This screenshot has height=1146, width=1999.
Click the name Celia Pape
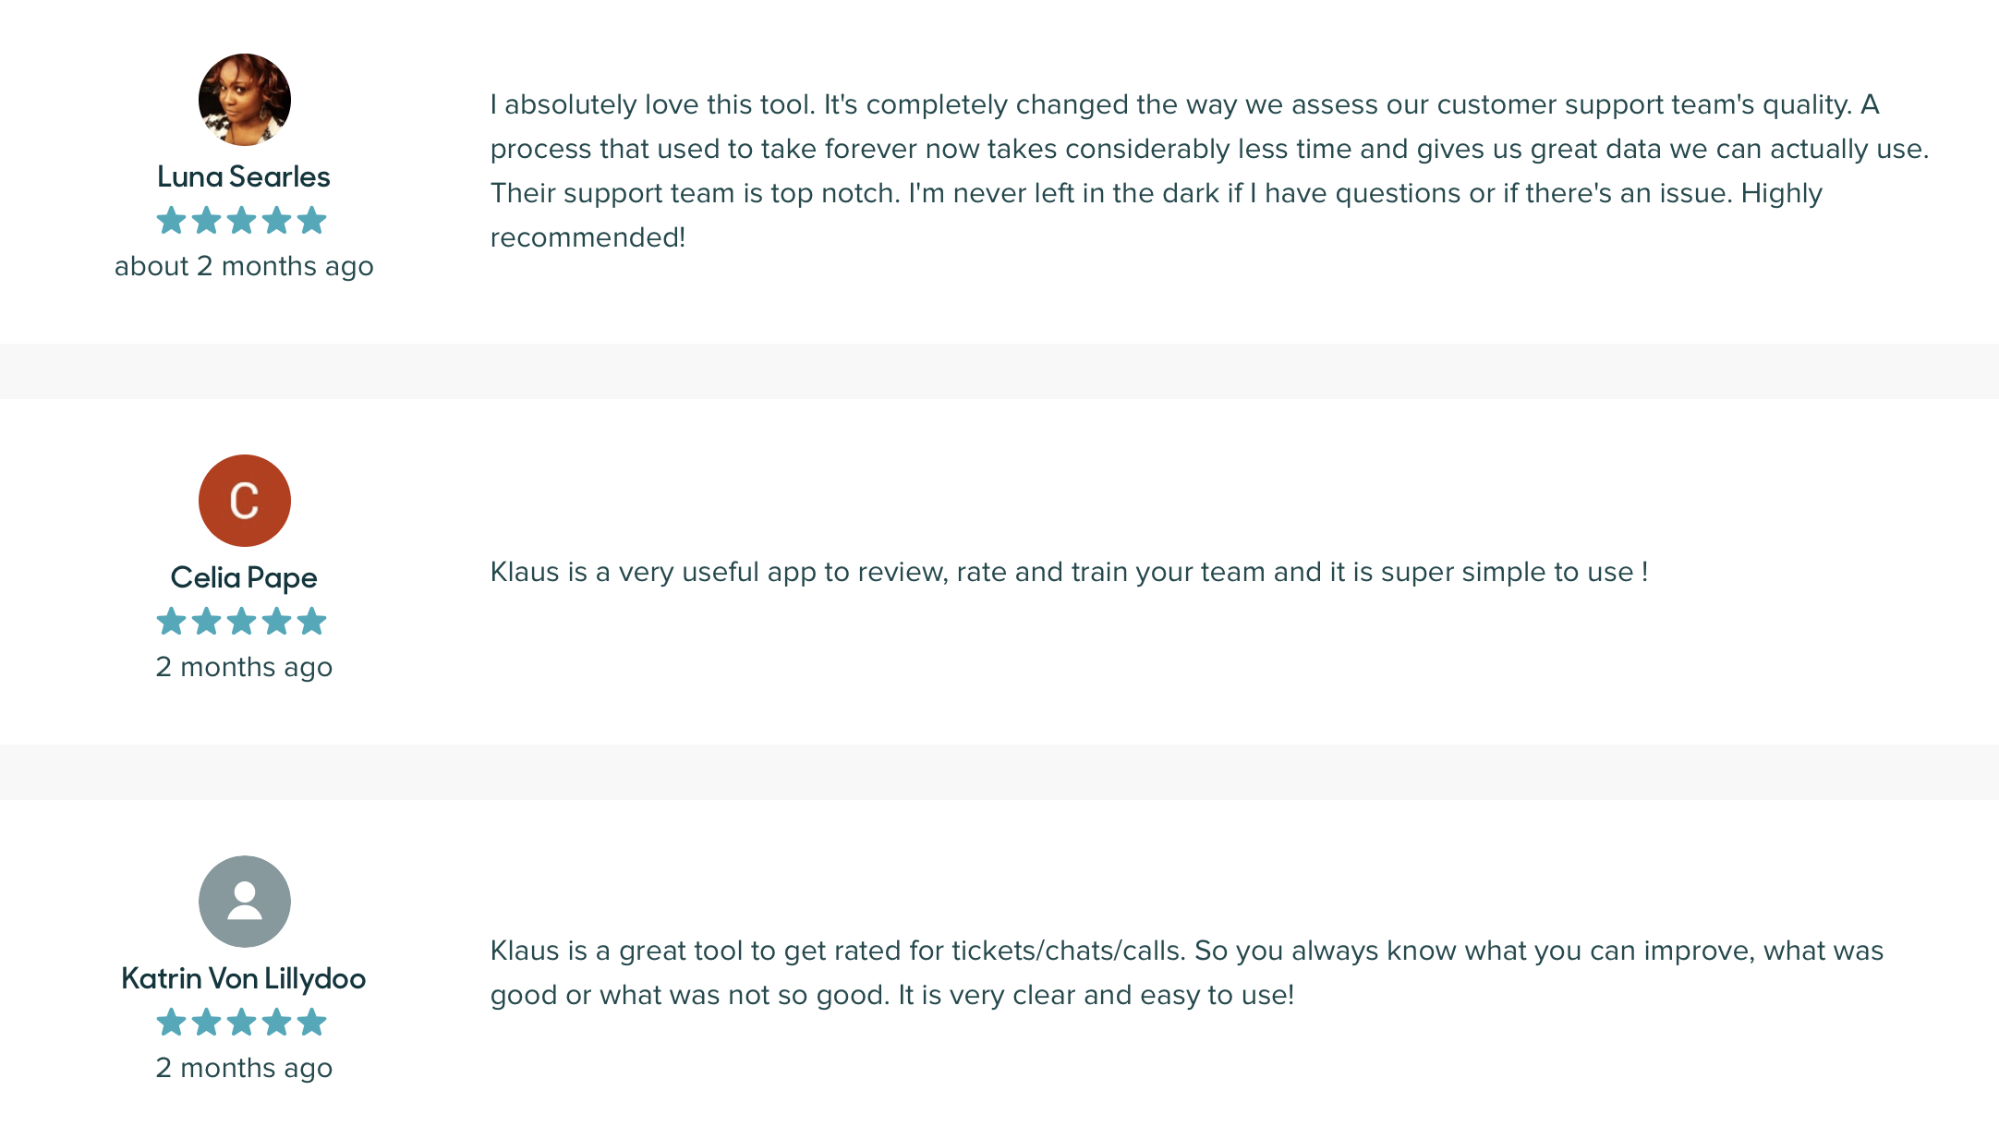(x=244, y=578)
